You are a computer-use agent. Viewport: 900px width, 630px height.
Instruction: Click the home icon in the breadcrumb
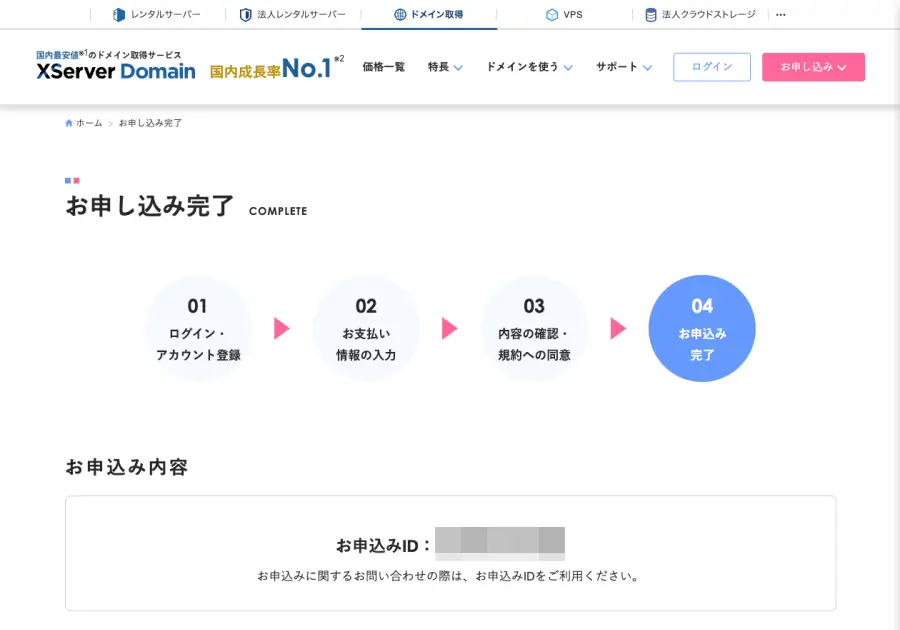click(68, 122)
